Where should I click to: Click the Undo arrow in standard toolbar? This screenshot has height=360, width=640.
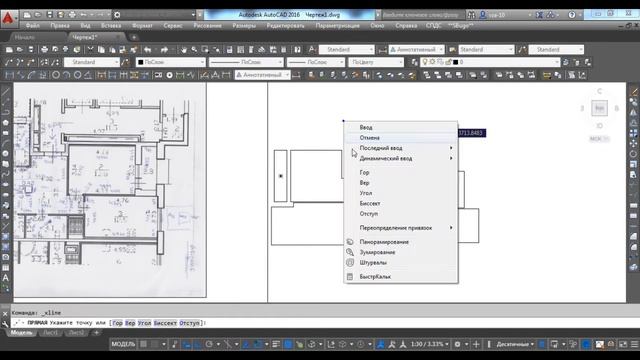click(147, 50)
